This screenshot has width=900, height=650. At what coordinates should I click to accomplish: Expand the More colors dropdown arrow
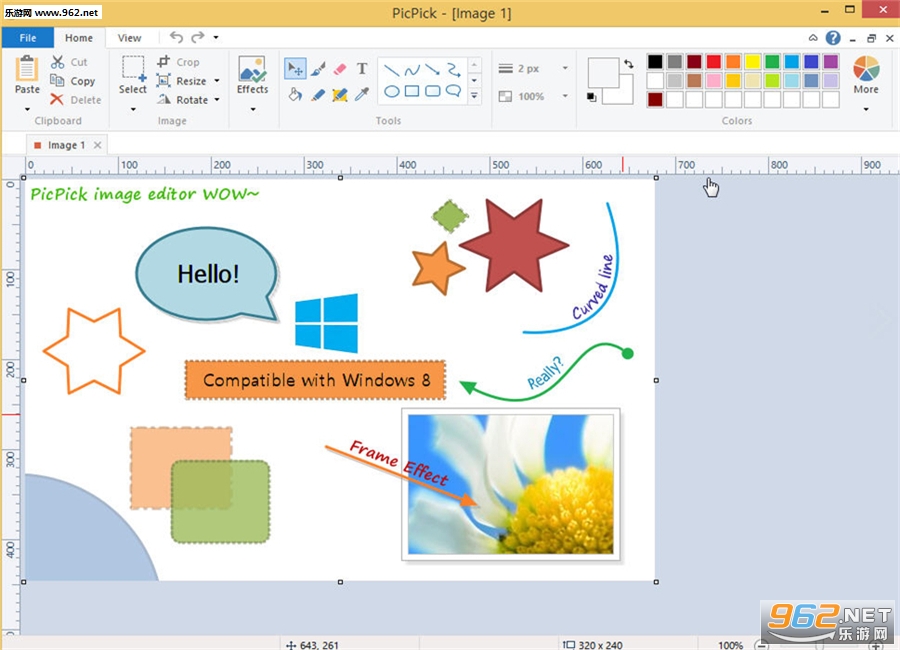pyautogui.click(x=866, y=109)
